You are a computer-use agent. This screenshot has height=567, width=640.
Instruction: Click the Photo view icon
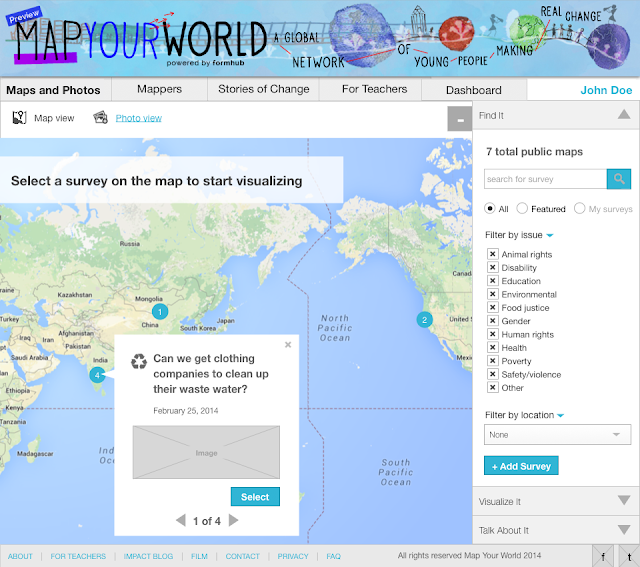(x=100, y=117)
